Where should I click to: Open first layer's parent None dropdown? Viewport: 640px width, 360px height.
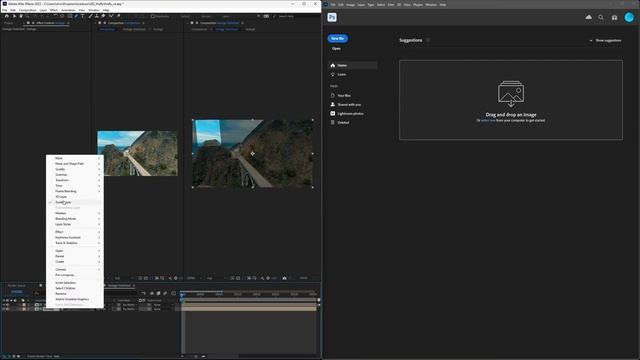(x=162, y=304)
